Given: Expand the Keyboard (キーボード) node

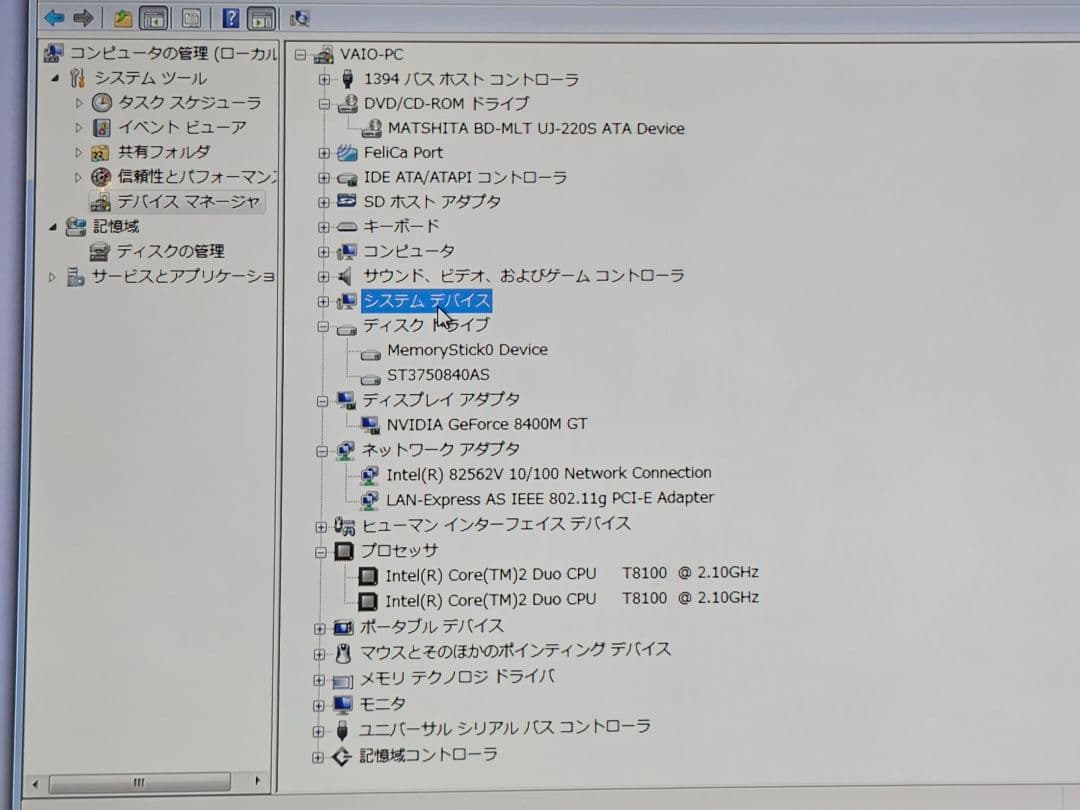Looking at the screenshot, I should point(324,227).
